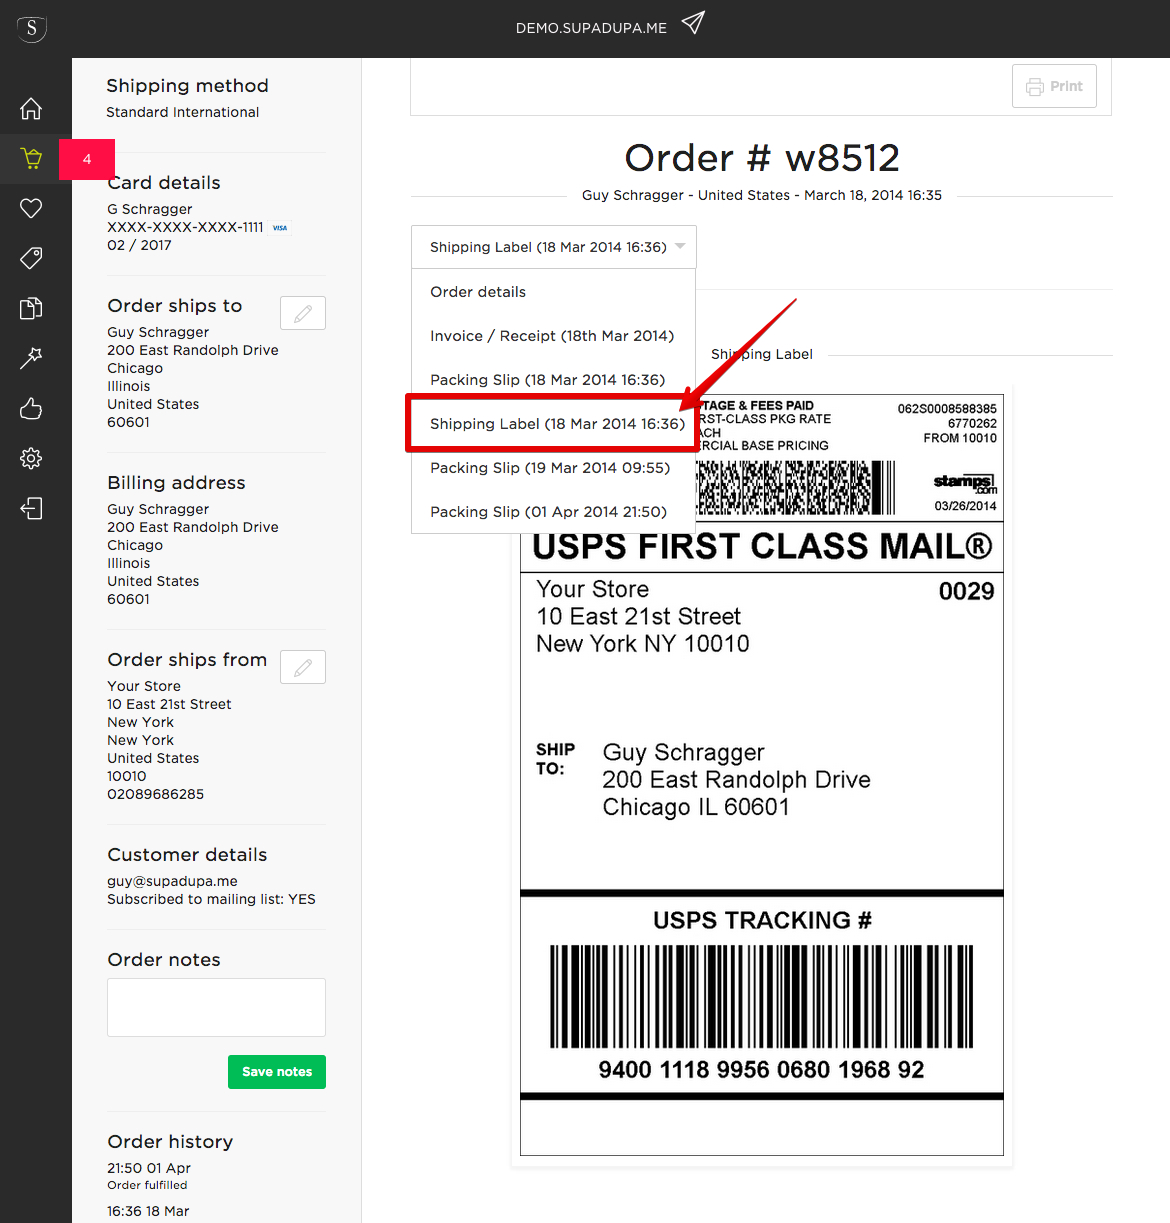1170x1223 pixels.
Task: Click the documents pages icon
Action: click(31, 308)
